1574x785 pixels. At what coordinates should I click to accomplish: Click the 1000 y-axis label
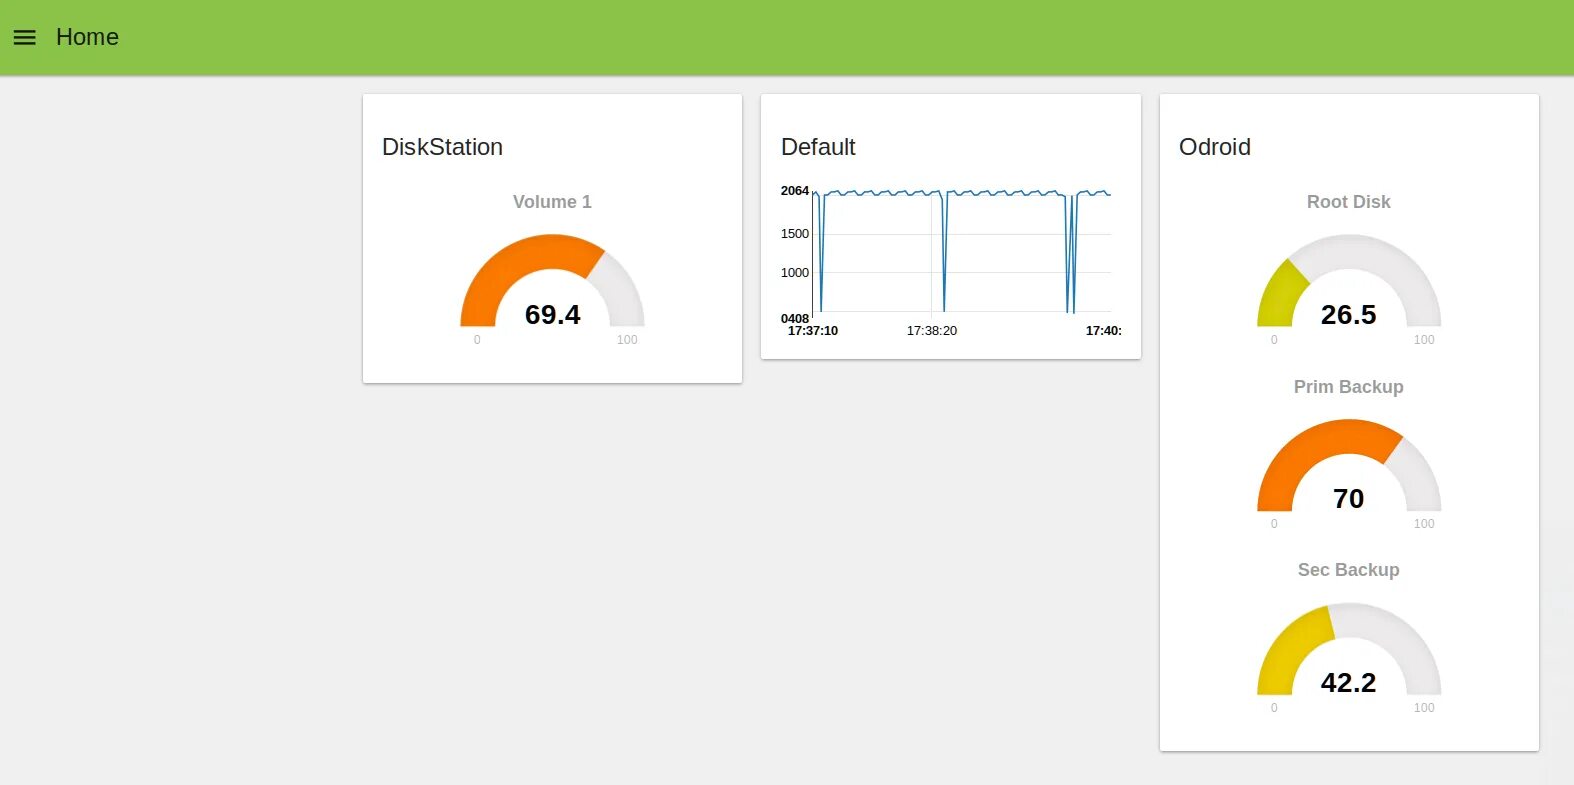(795, 273)
